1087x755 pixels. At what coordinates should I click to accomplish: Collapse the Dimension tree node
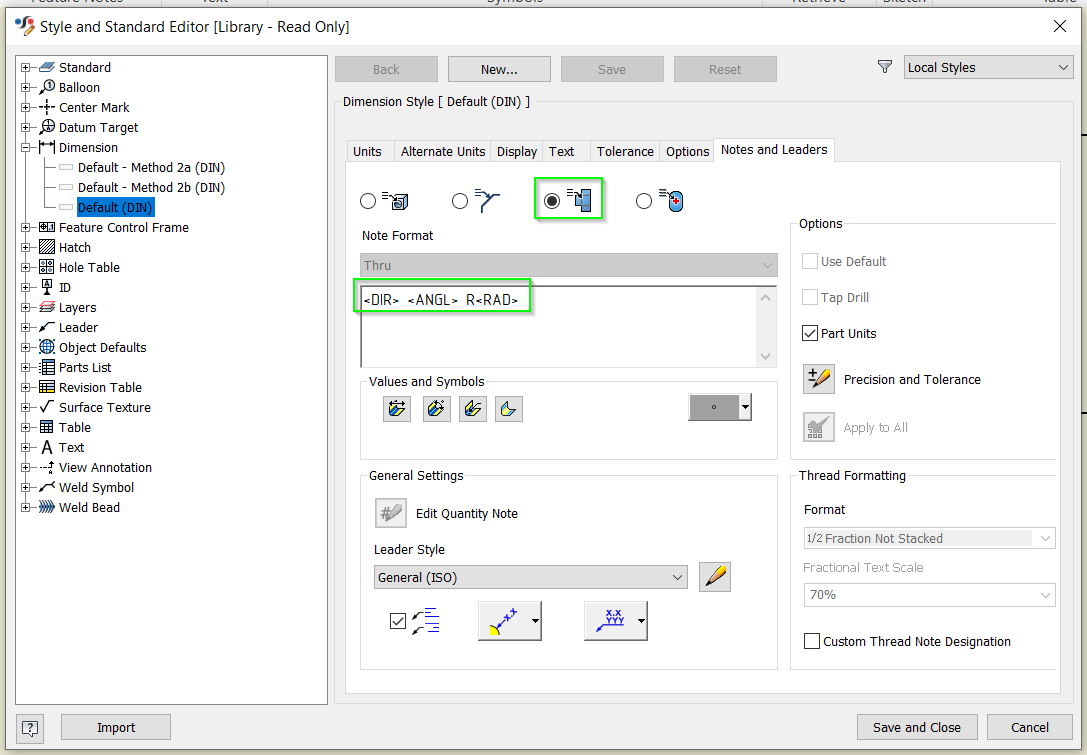pos(26,148)
